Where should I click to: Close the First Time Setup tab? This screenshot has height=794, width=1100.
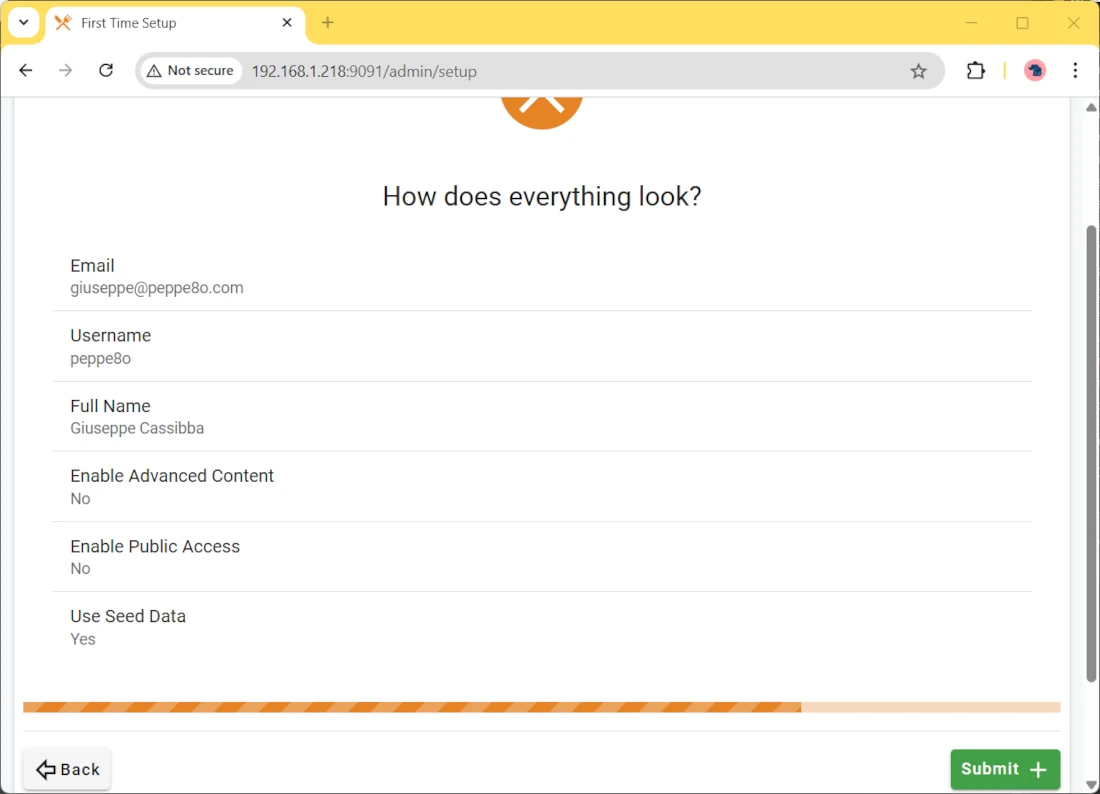pyautogui.click(x=287, y=22)
